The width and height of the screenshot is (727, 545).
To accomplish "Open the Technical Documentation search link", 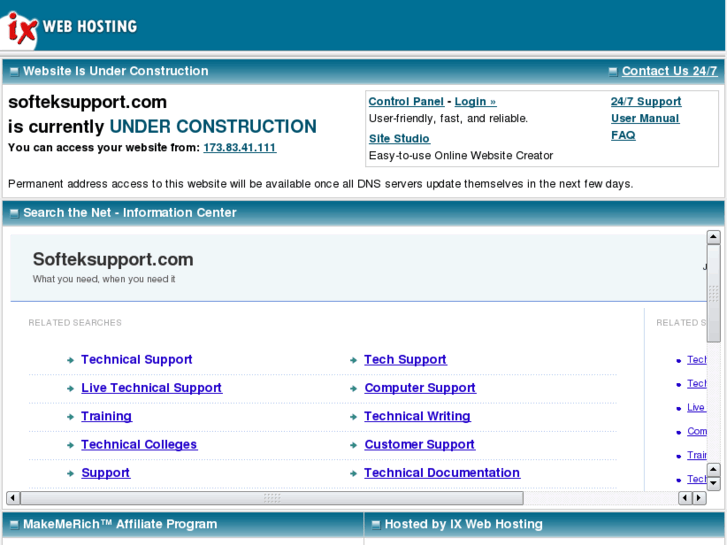I will pos(442,473).
